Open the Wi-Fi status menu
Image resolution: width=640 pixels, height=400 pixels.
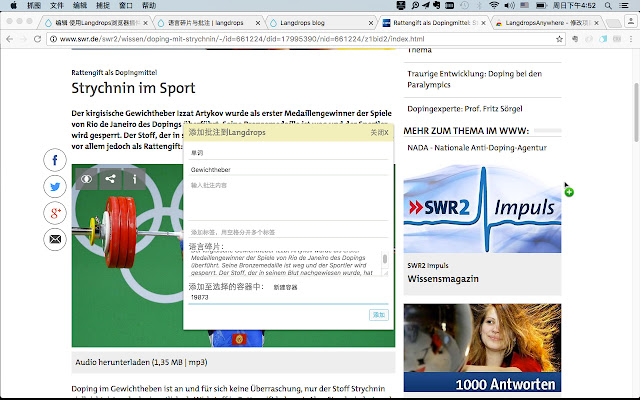pos(494,5)
